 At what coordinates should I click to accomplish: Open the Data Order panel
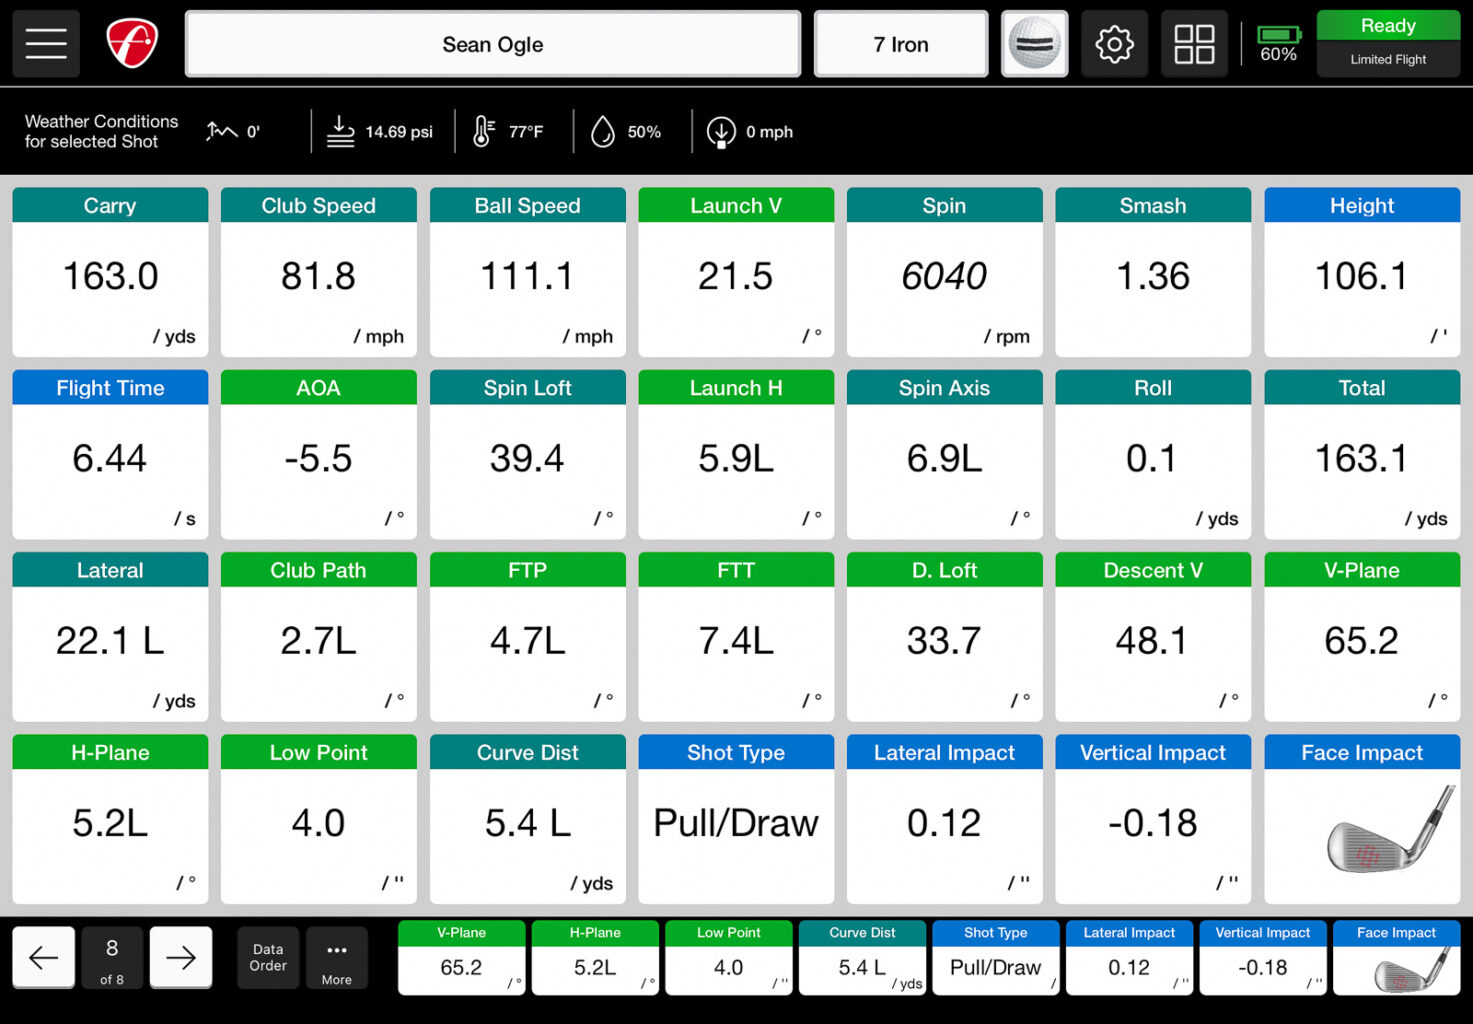[267, 957]
